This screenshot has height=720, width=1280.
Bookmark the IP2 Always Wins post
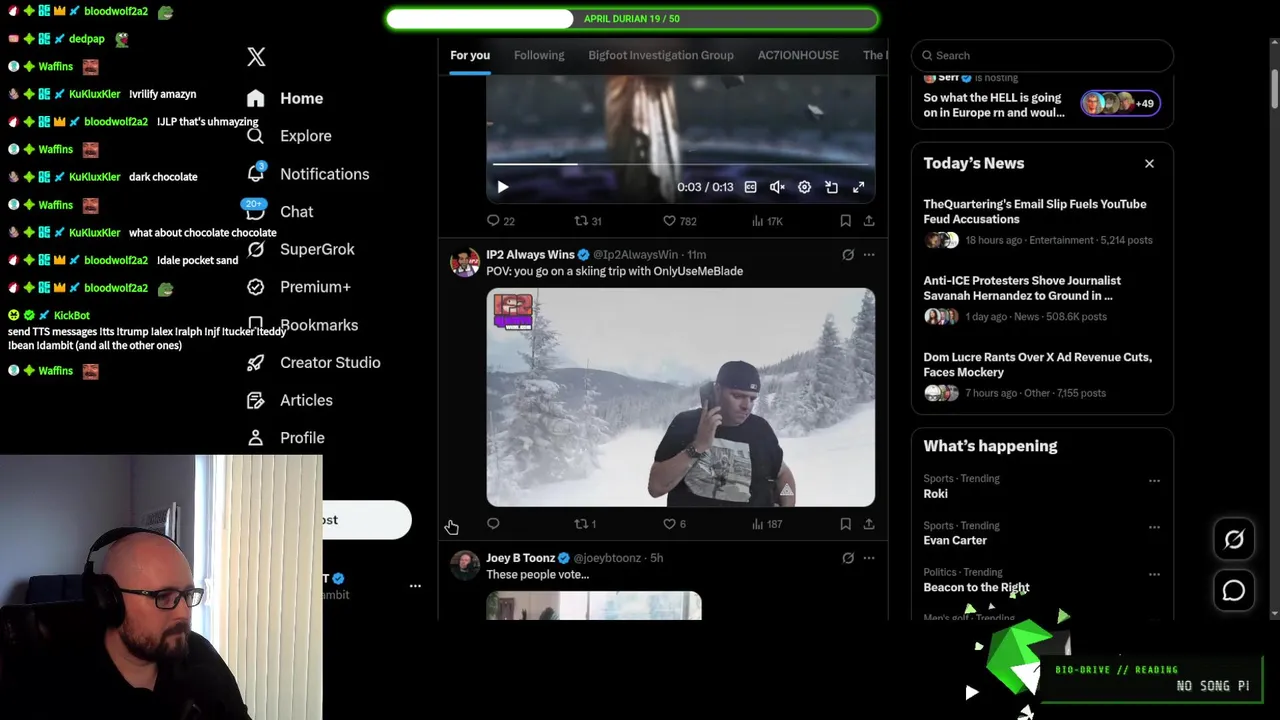845,524
